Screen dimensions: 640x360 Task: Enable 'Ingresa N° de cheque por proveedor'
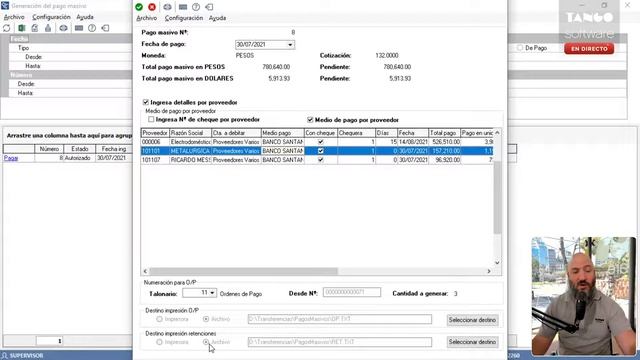click(x=151, y=119)
